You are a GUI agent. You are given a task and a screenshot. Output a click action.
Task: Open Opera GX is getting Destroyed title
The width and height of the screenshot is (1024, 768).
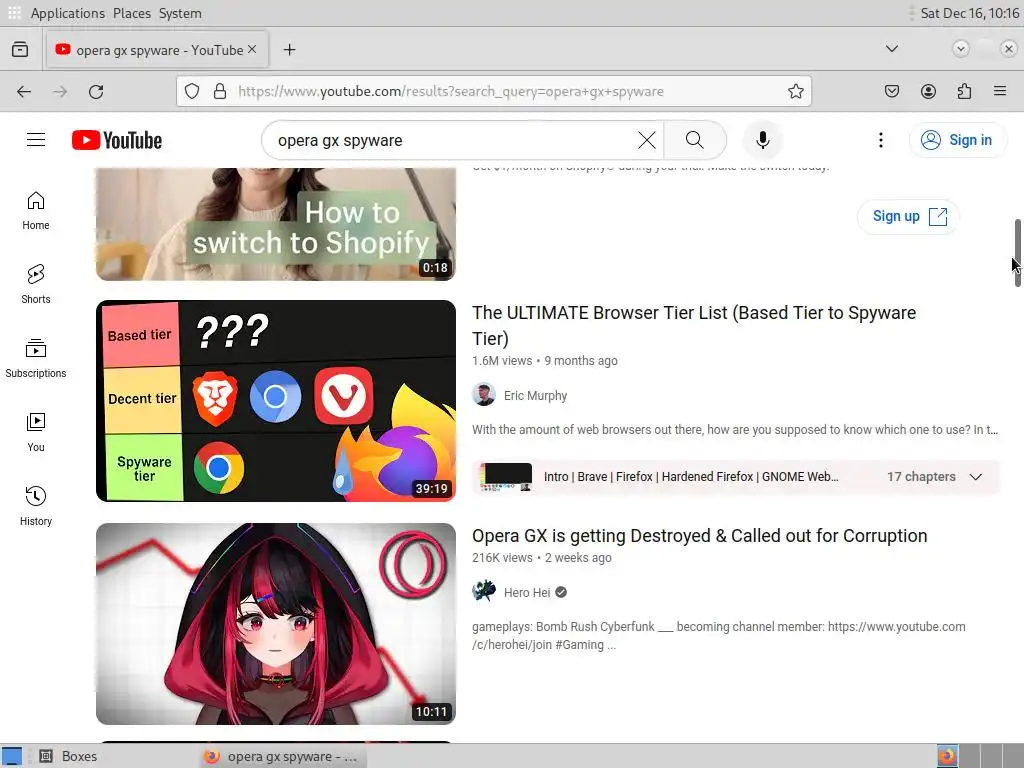click(699, 536)
